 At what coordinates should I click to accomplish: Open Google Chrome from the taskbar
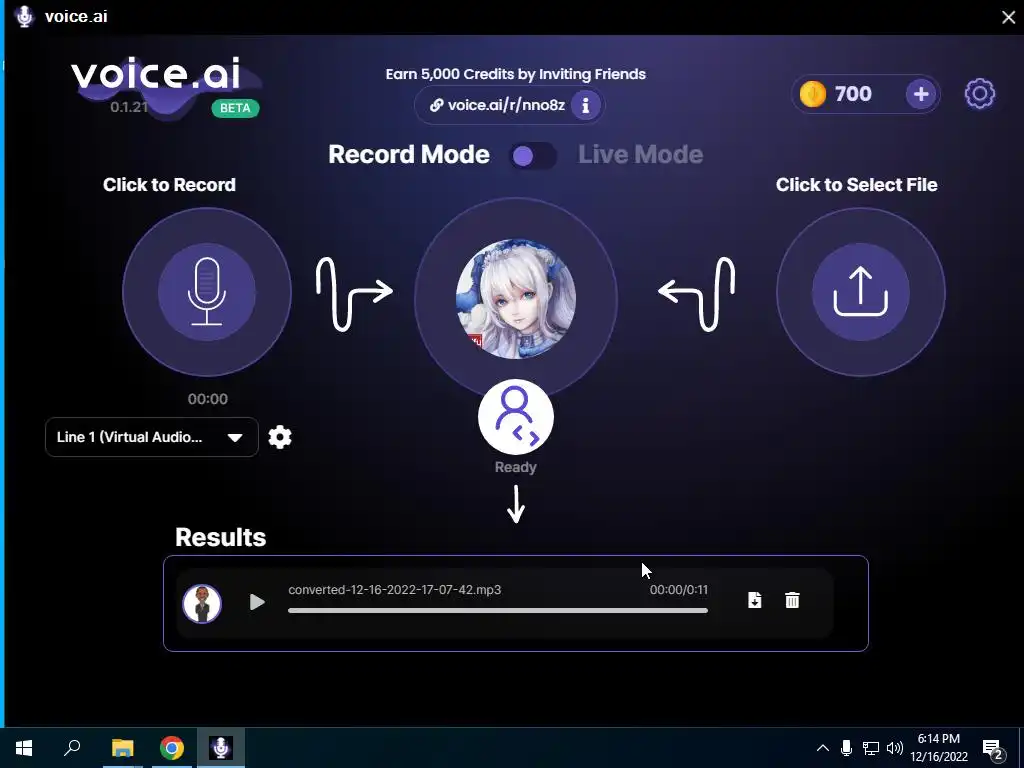click(172, 748)
